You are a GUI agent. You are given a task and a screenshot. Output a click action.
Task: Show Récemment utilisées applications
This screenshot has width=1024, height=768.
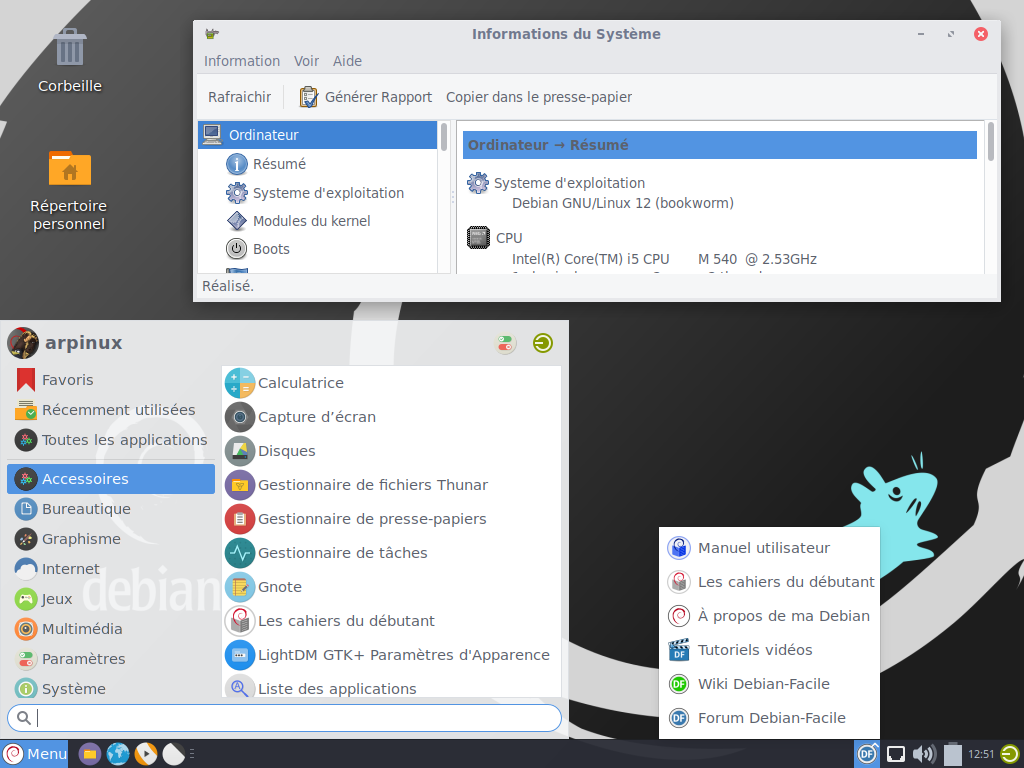111,409
